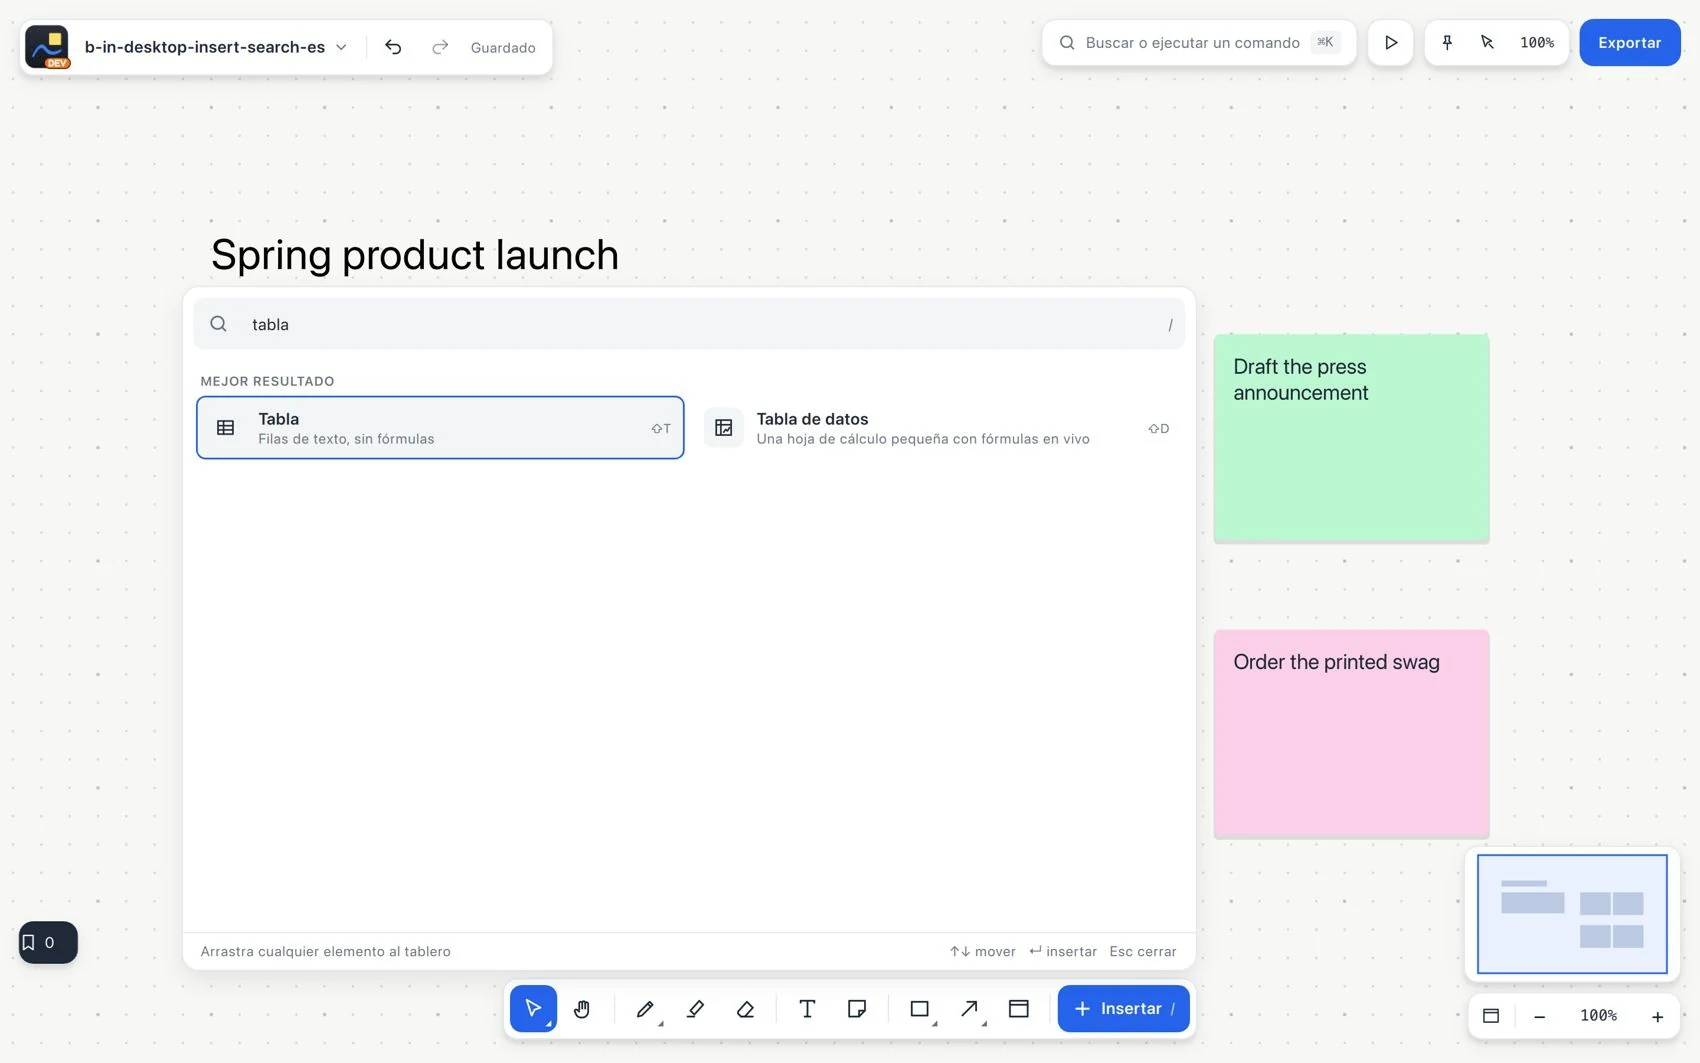Click the 'Guardado' saved status text

coord(503,47)
